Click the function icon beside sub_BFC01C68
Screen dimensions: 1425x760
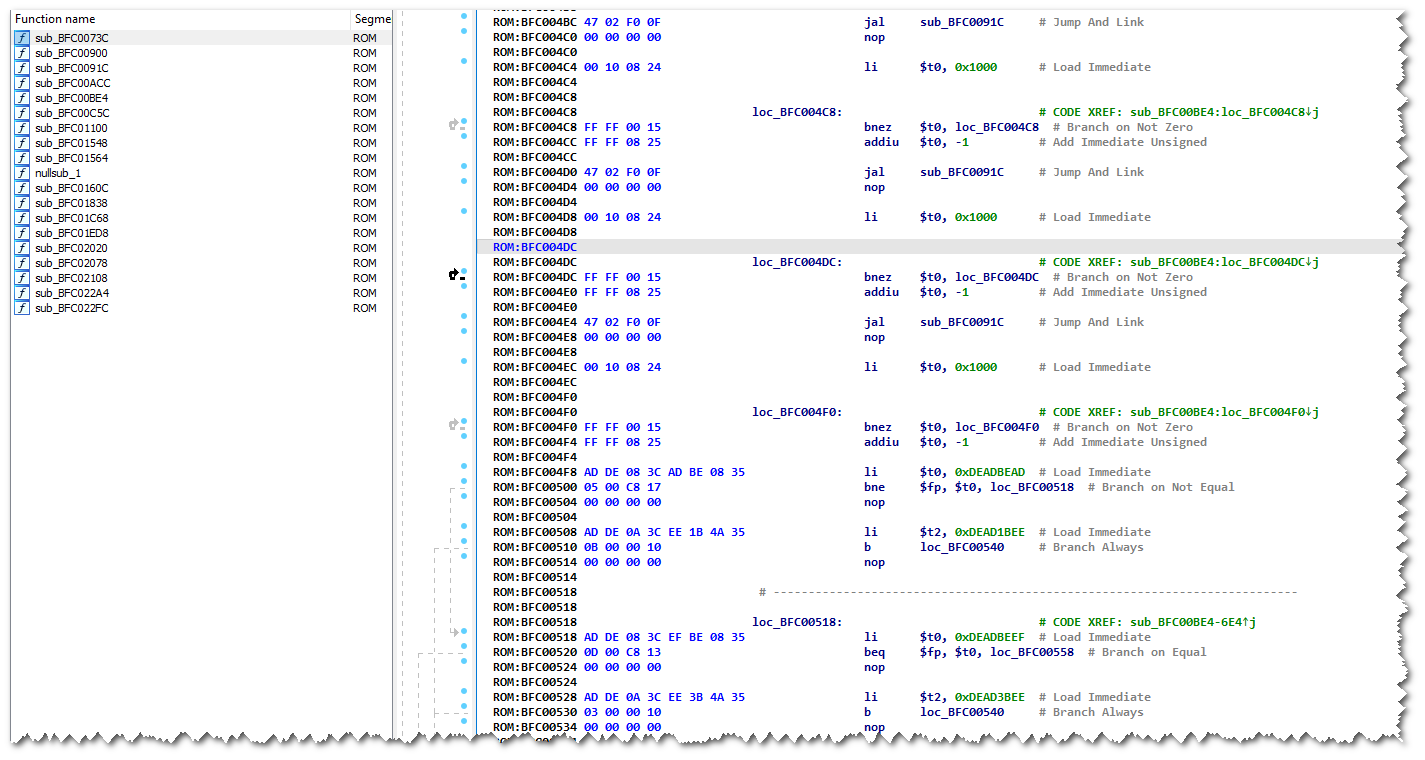21,218
